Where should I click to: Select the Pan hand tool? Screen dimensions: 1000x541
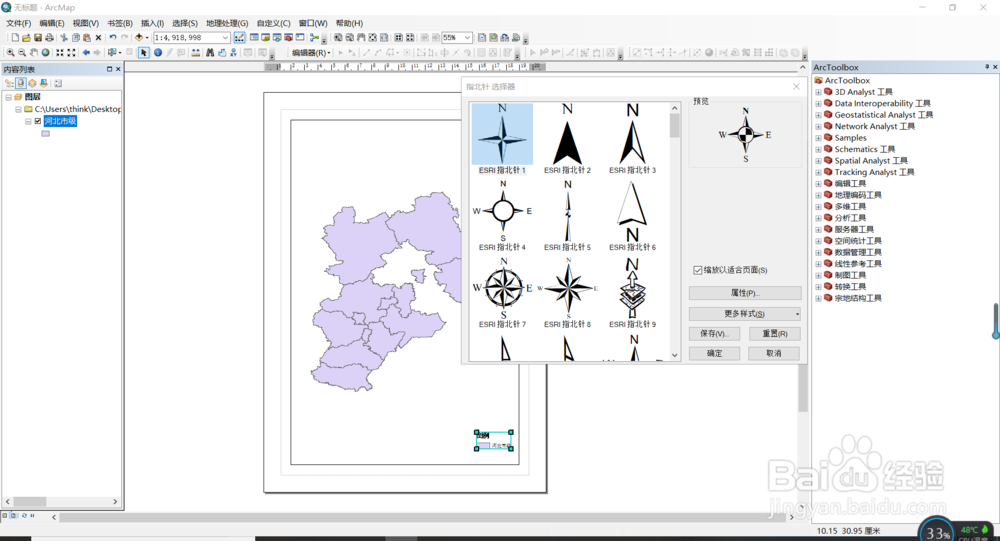pyautogui.click(x=34, y=53)
